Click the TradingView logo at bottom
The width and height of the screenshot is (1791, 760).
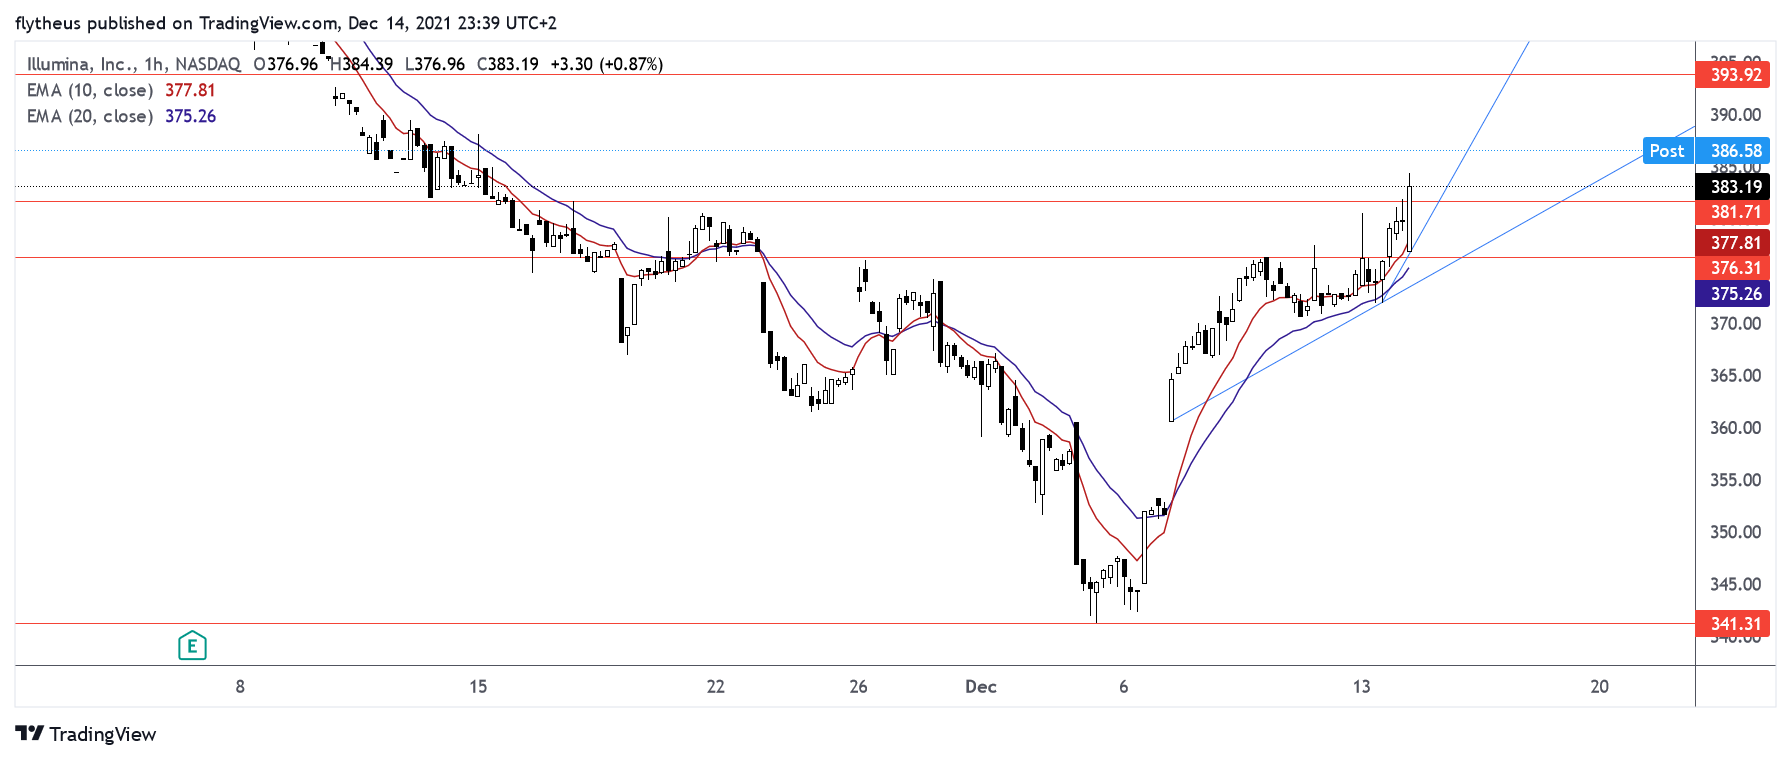86,734
